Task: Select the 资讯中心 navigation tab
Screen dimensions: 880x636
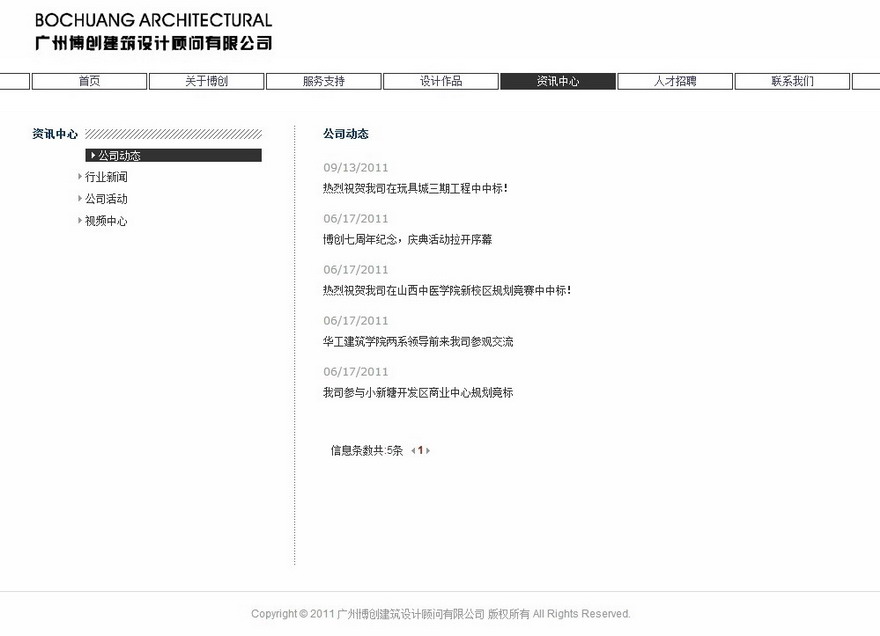Action: (x=558, y=81)
